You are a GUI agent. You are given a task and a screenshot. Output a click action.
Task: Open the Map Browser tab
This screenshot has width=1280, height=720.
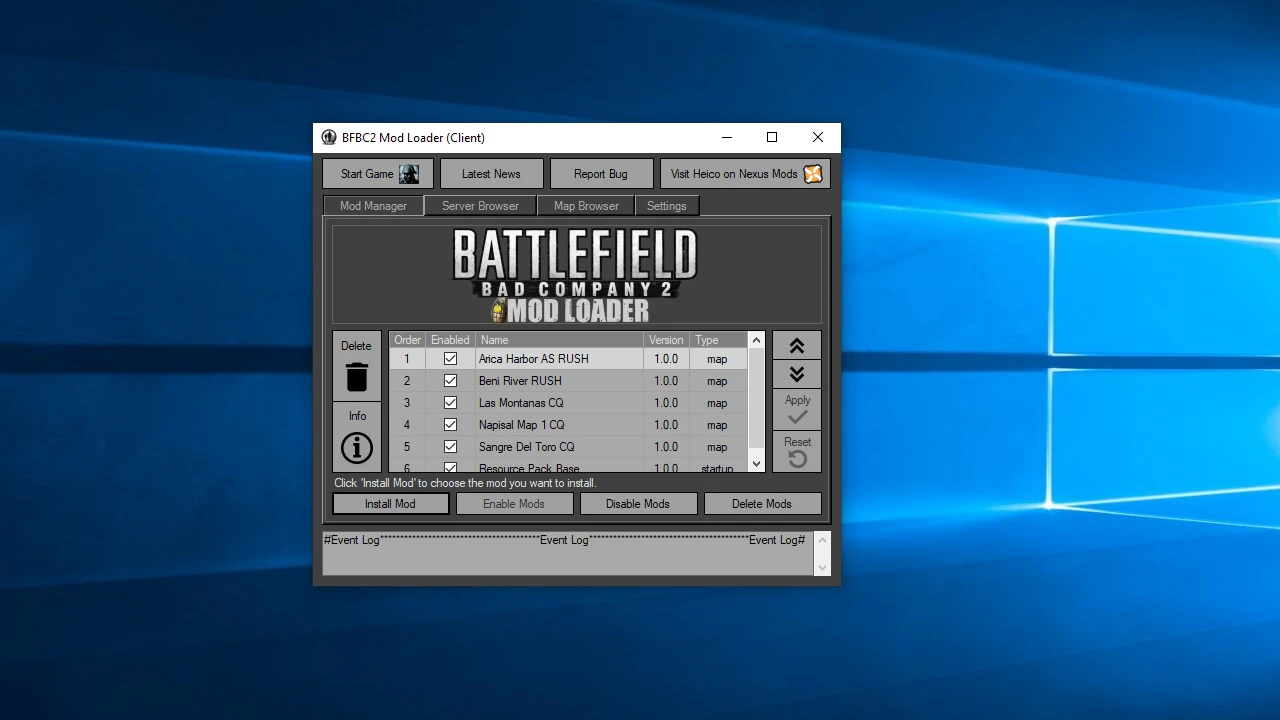(586, 206)
